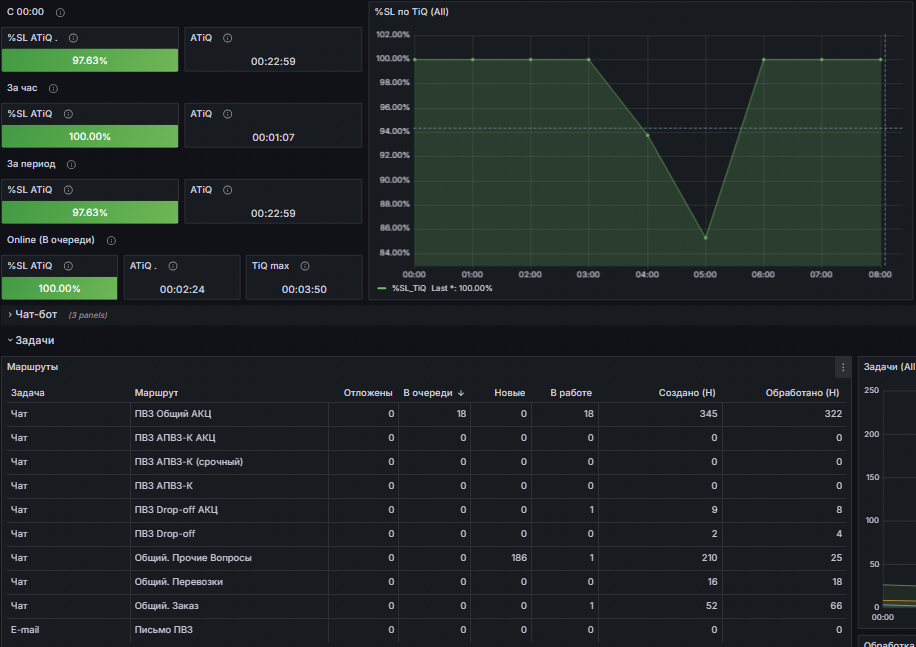Click info icon beside За час heading
Image resolution: width=916 pixels, height=647 pixels.
click(53, 88)
